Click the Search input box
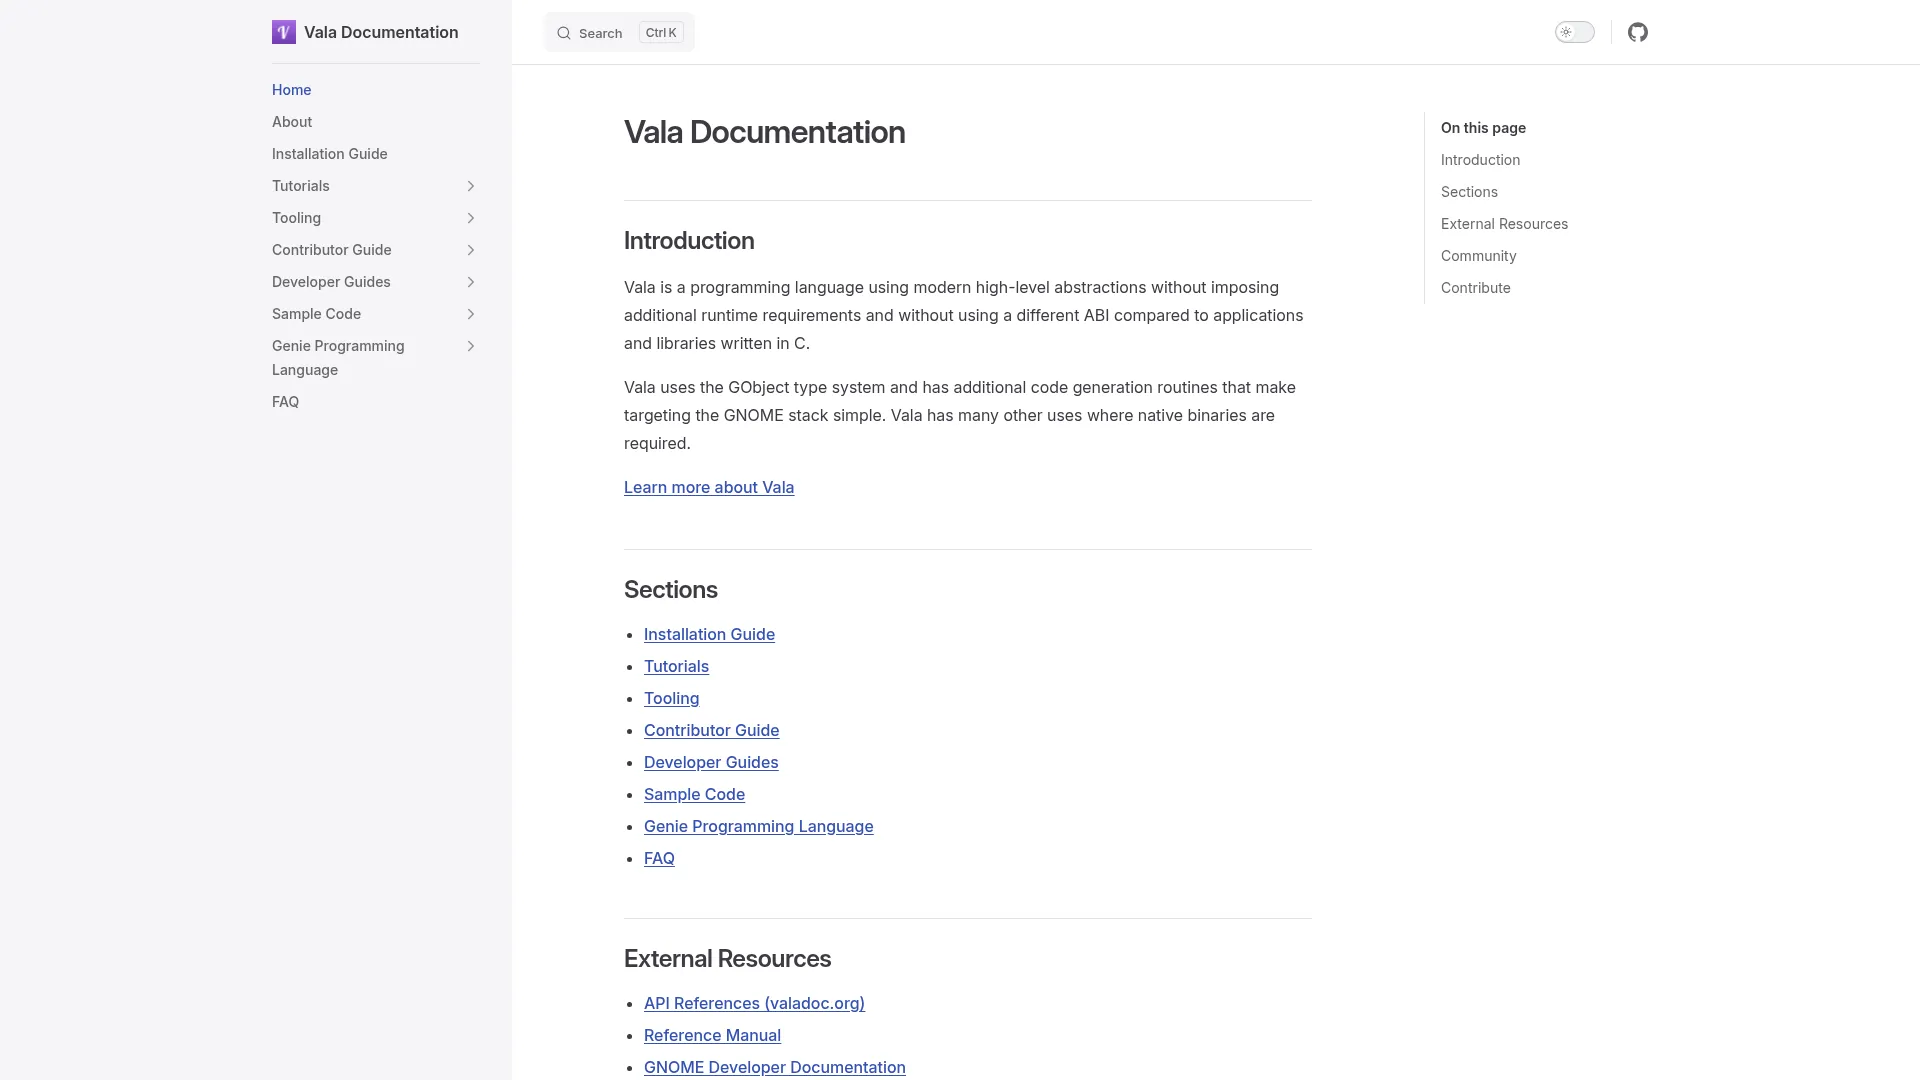 [x=619, y=33]
